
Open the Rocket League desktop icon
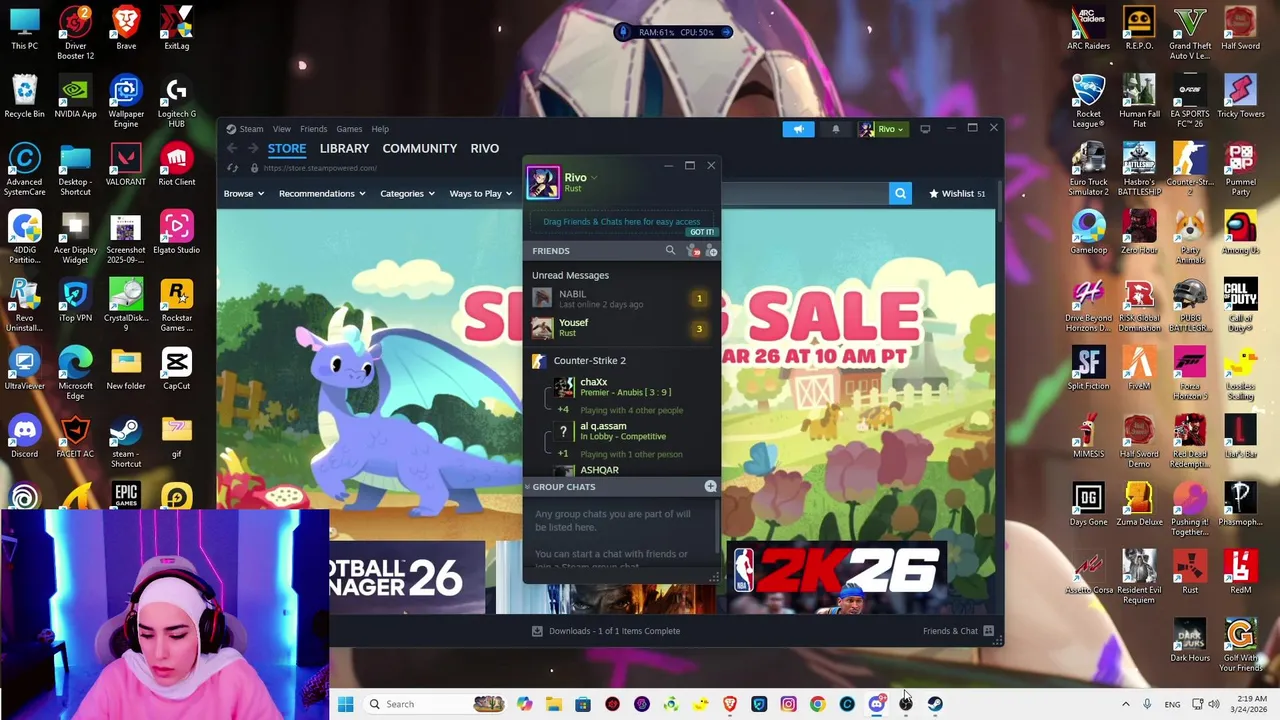[x=1088, y=102]
